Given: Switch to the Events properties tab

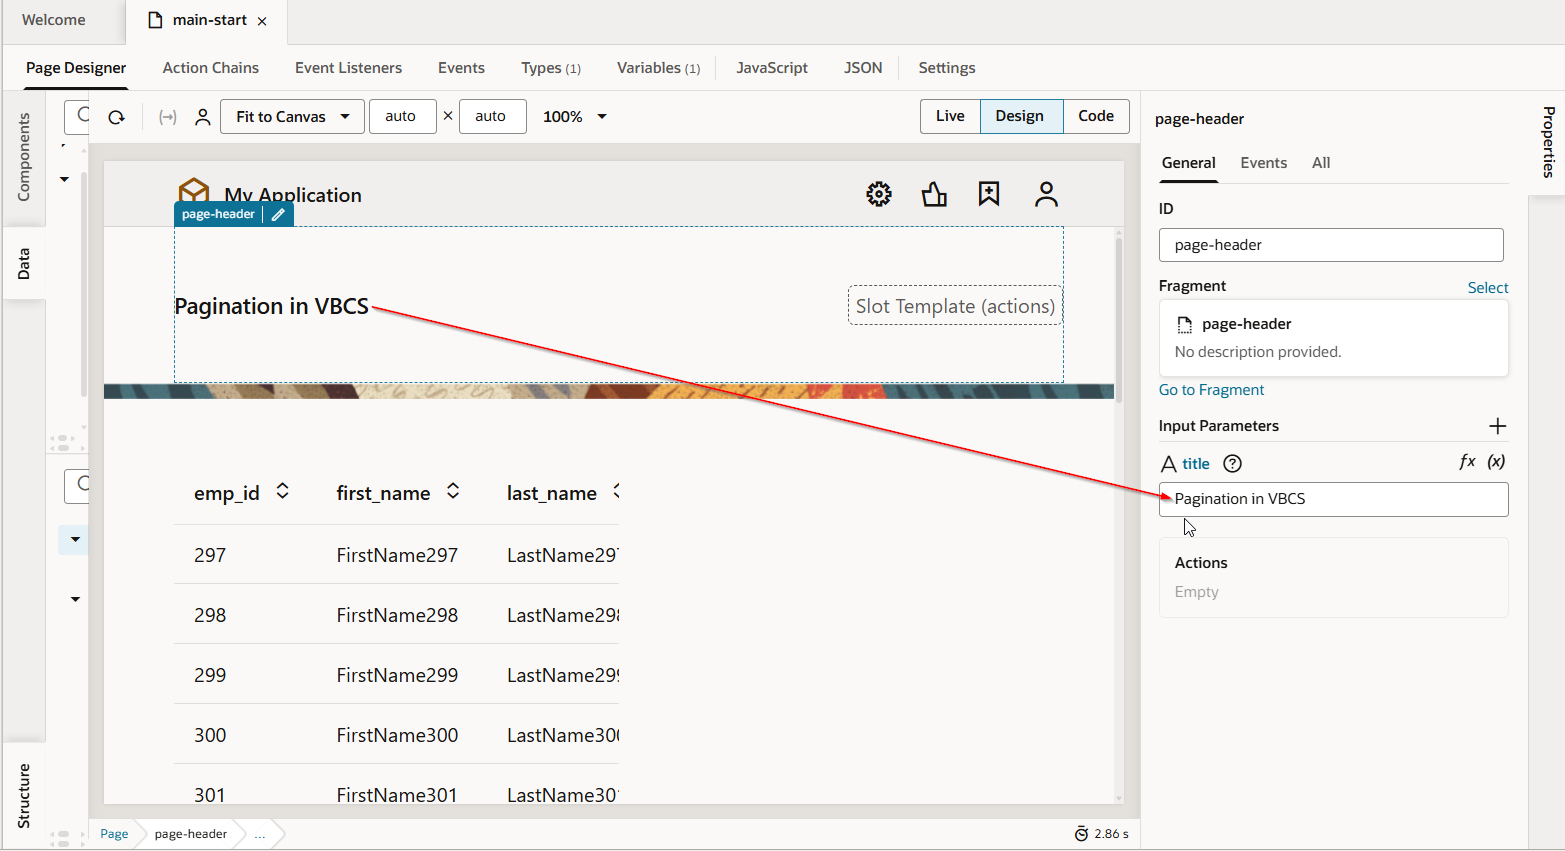Looking at the screenshot, I should 1263,163.
